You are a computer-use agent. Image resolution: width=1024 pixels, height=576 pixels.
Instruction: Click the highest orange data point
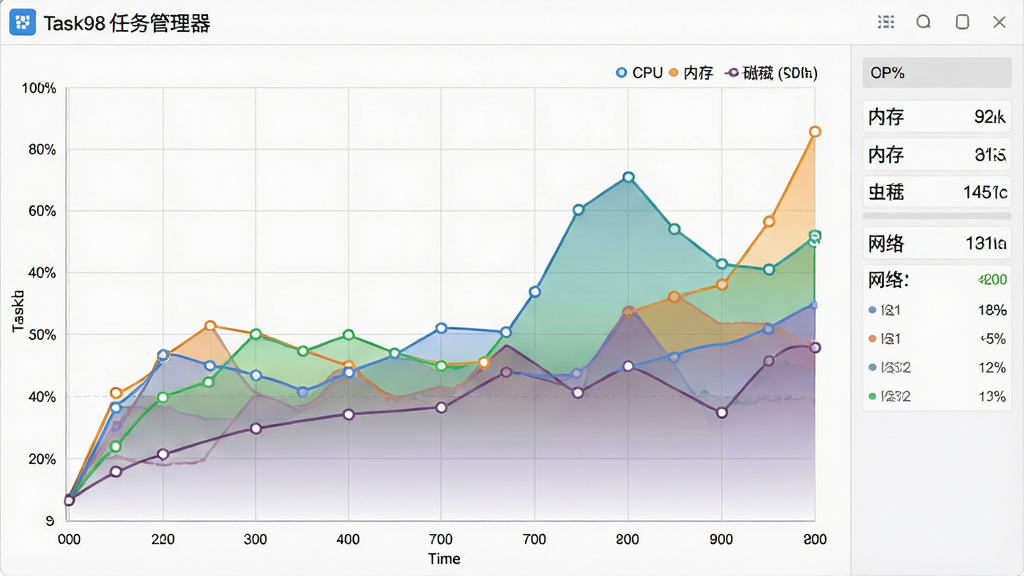click(815, 132)
